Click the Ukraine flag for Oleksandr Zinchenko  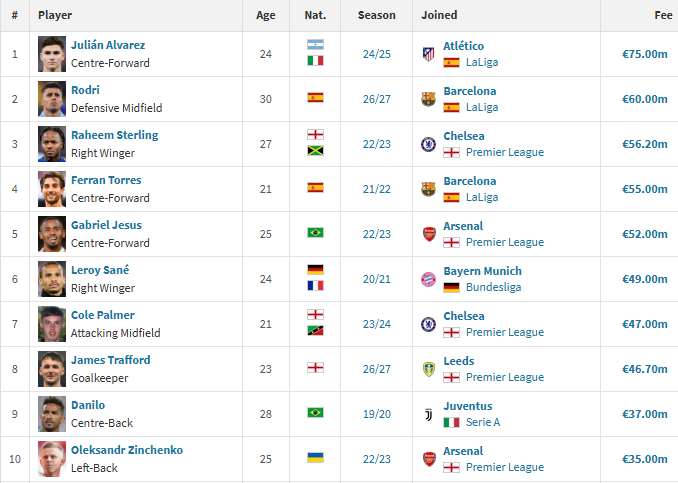315,457
